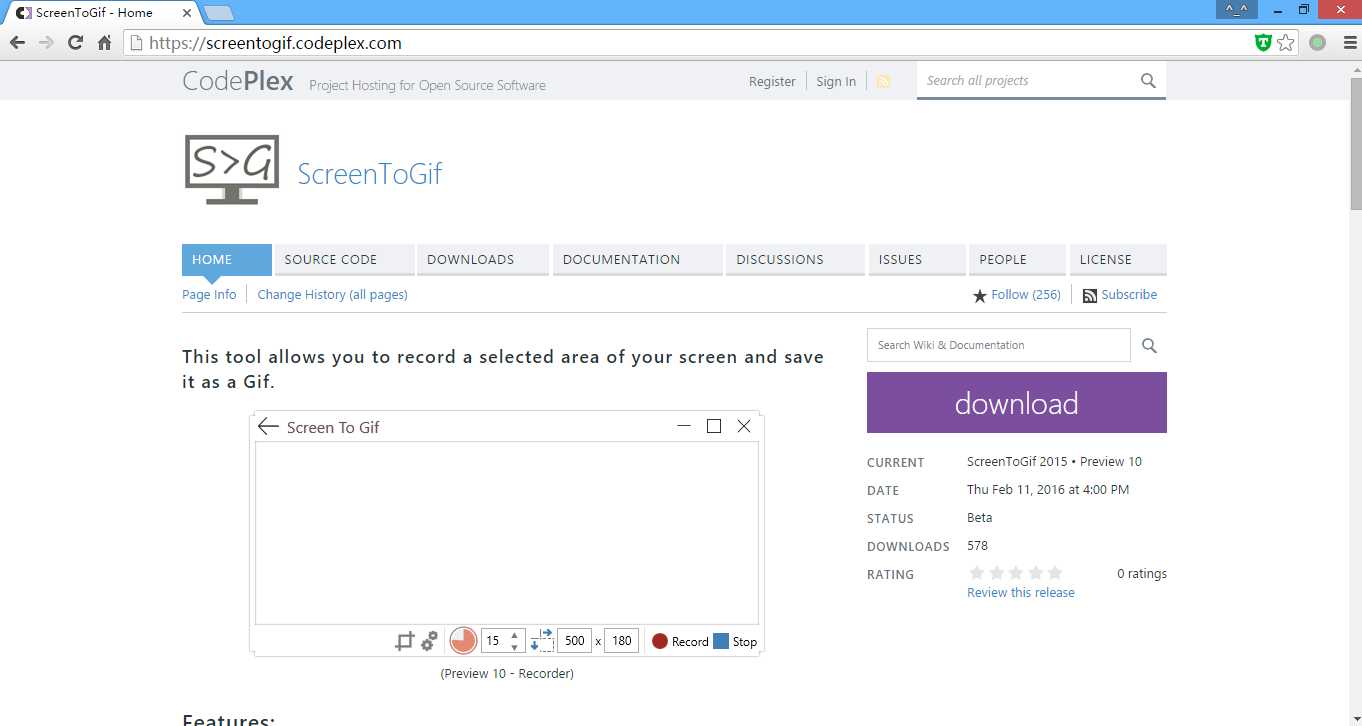Click the wiki search magnifier icon

pos(1149,345)
